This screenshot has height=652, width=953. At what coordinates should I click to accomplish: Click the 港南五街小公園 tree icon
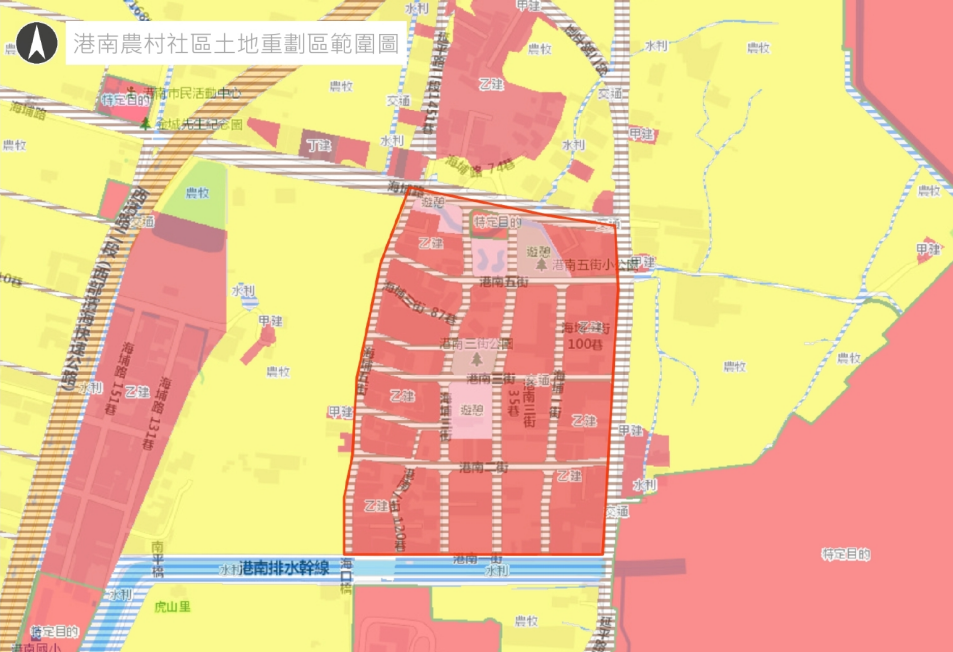(x=541, y=264)
